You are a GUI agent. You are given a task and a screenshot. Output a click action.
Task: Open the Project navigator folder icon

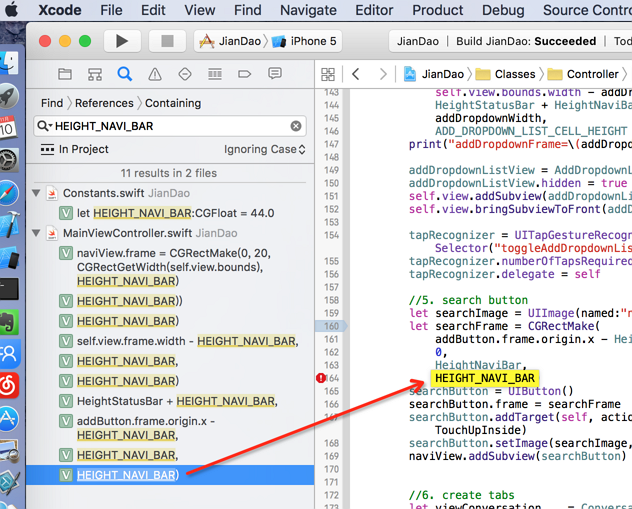65,74
